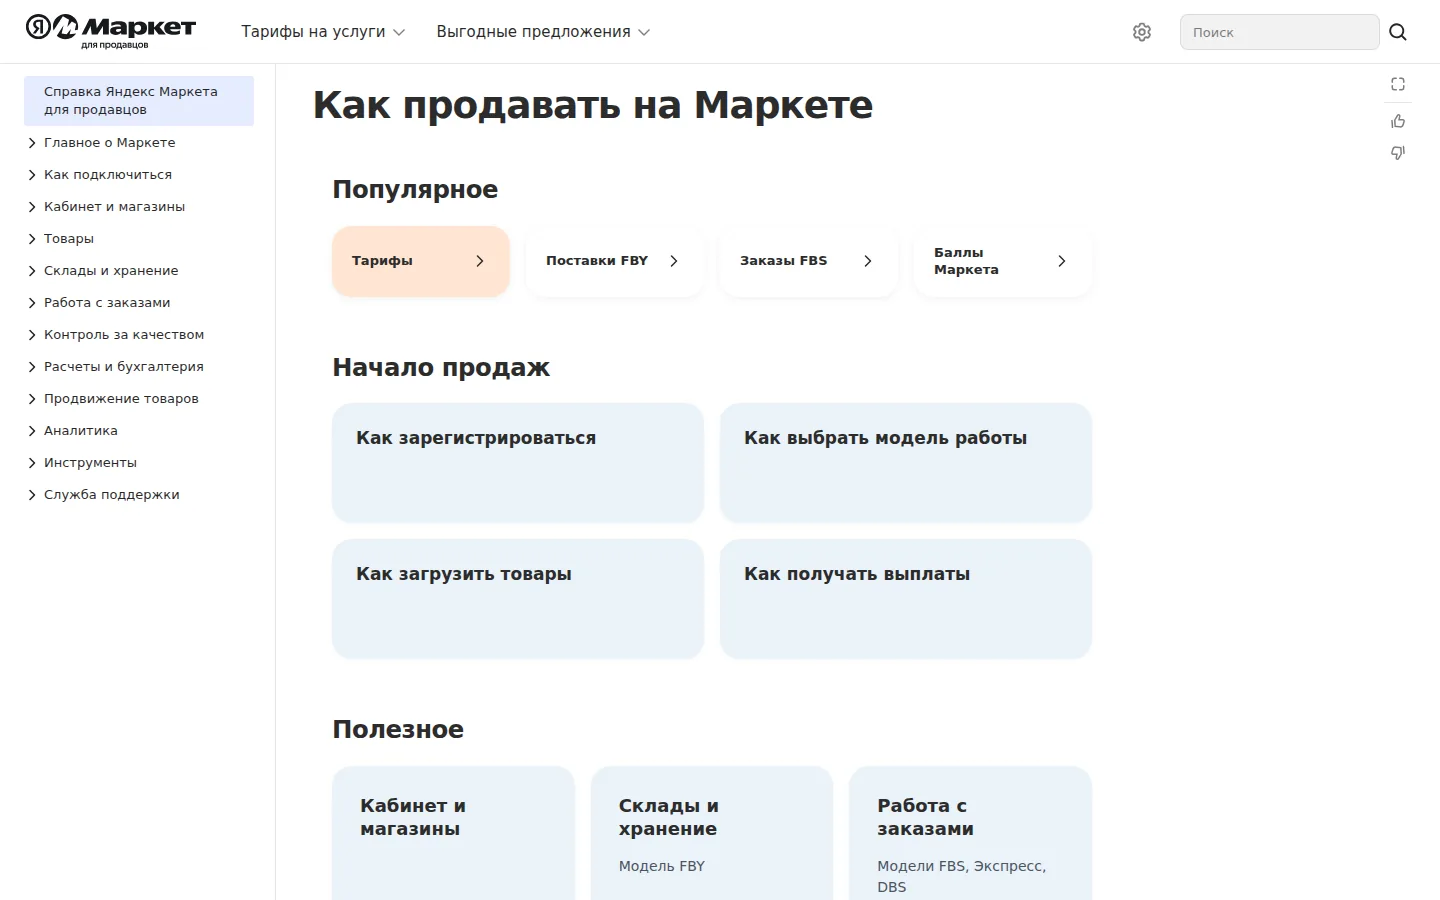
Task: Open Работа с заказами useful card
Action: pos(970,833)
